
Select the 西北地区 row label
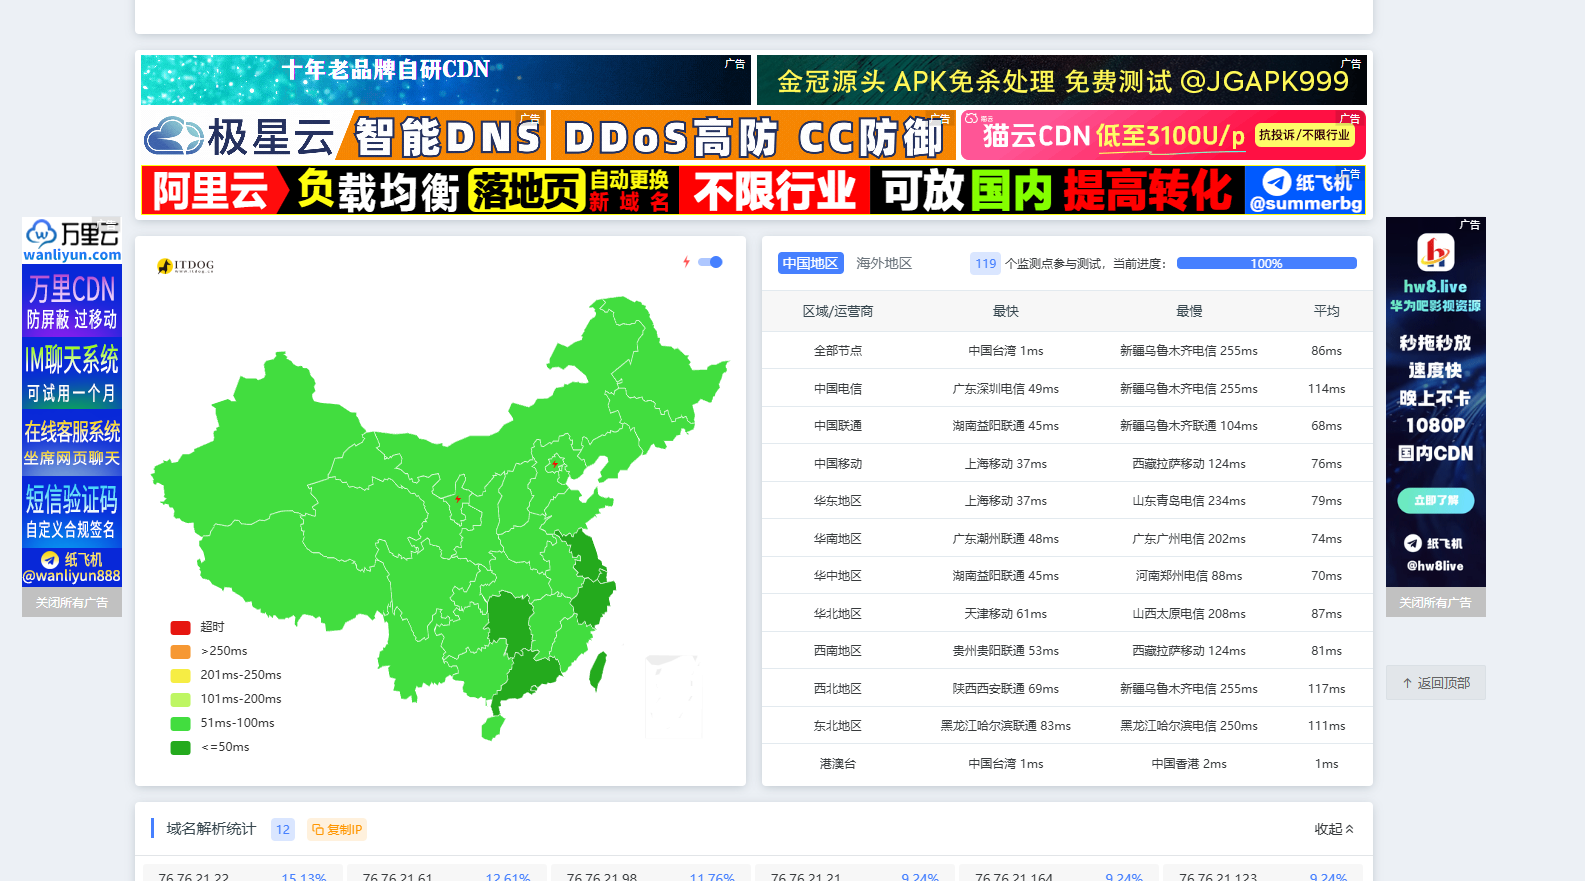pyautogui.click(x=838, y=689)
